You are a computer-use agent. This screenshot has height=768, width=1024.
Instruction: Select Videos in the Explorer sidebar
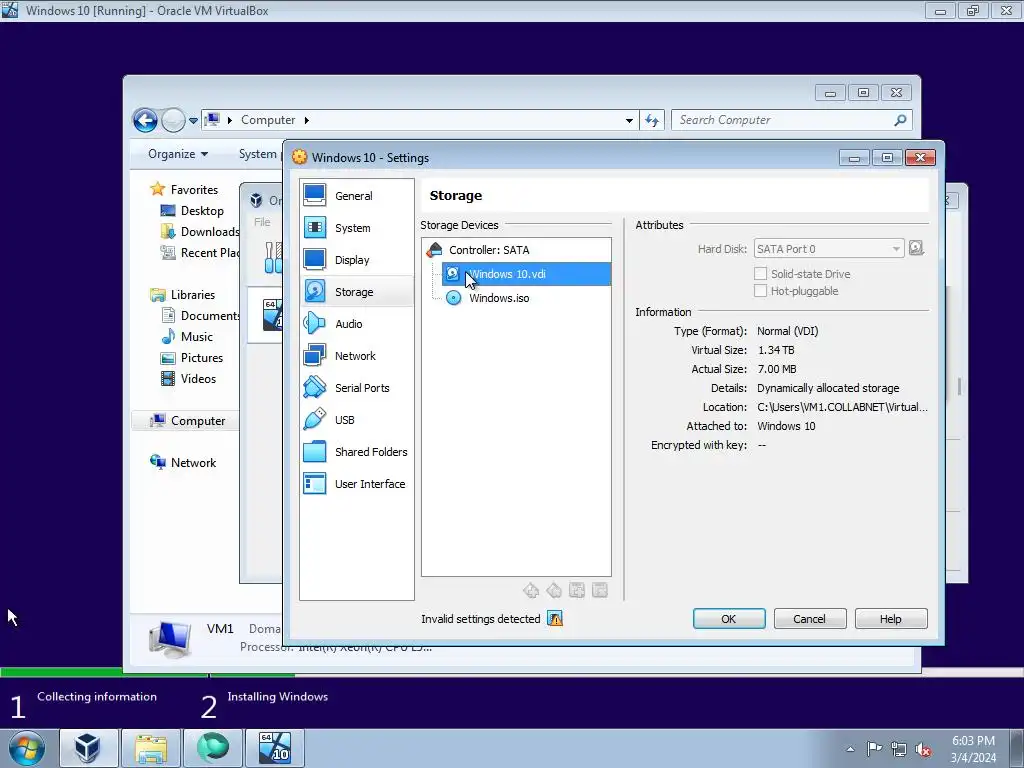(188, 379)
